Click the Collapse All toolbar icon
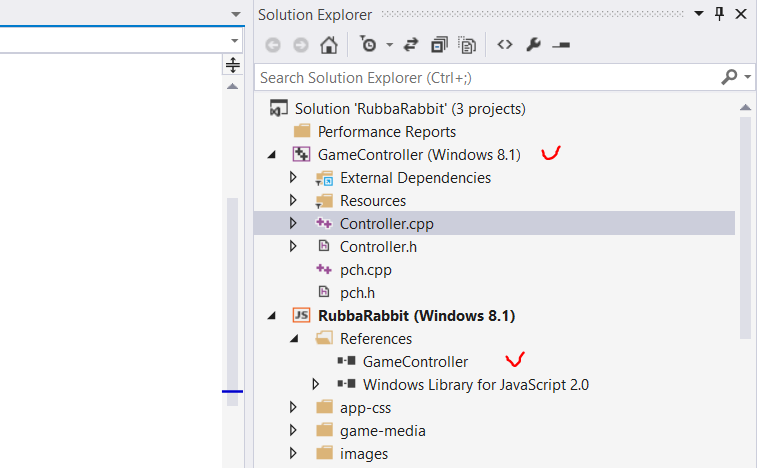This screenshot has width=757, height=468. click(x=439, y=45)
